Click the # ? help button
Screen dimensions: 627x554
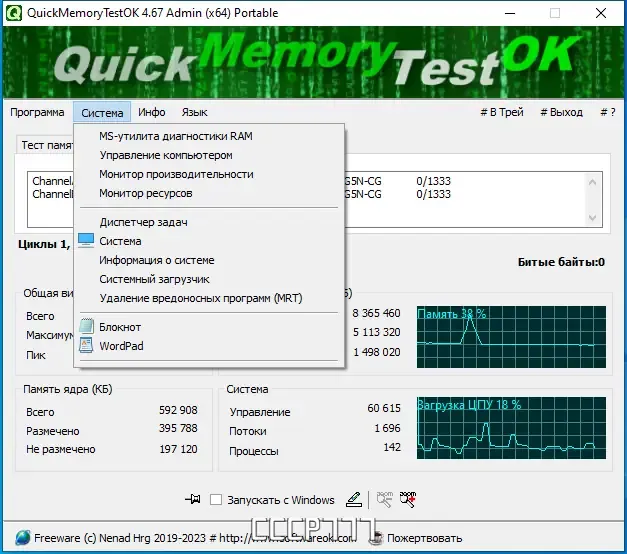pyautogui.click(x=608, y=112)
